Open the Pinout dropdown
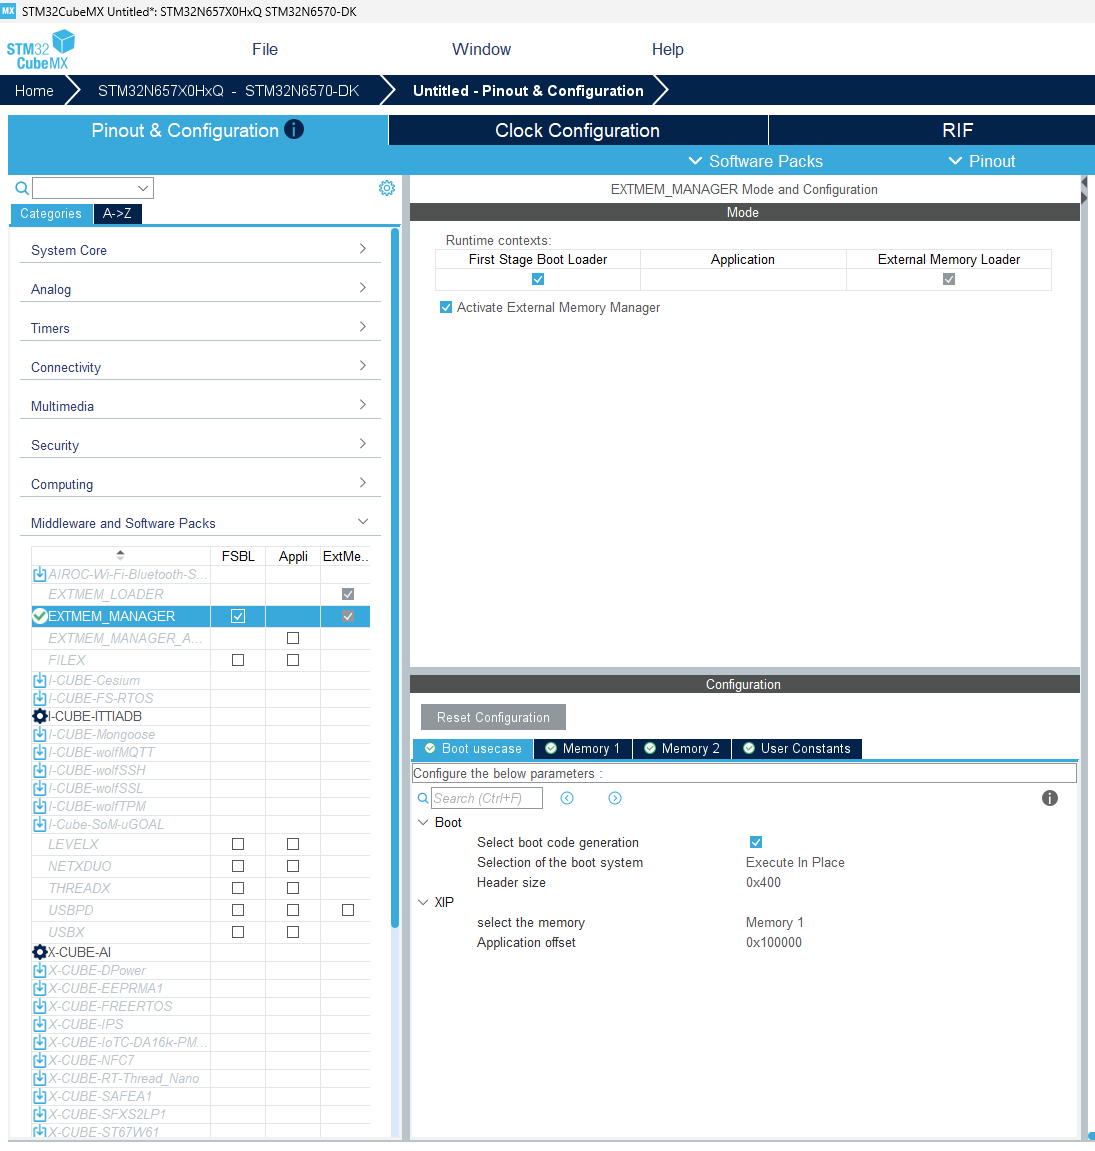This screenshot has height=1151, width=1095. pos(982,161)
